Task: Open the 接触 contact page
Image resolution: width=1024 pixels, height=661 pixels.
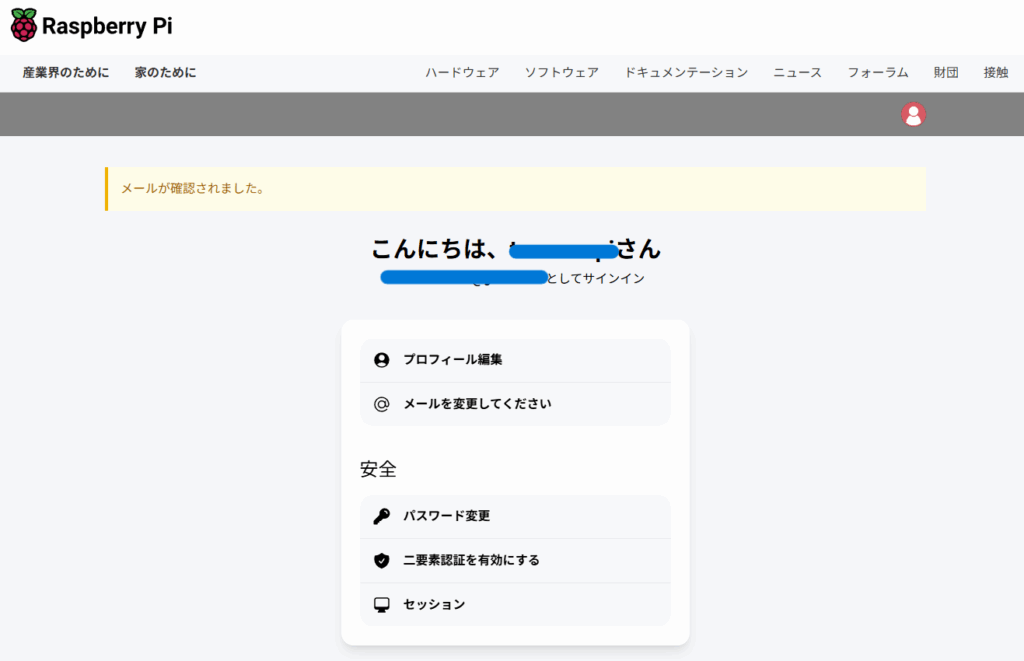Action: [996, 72]
